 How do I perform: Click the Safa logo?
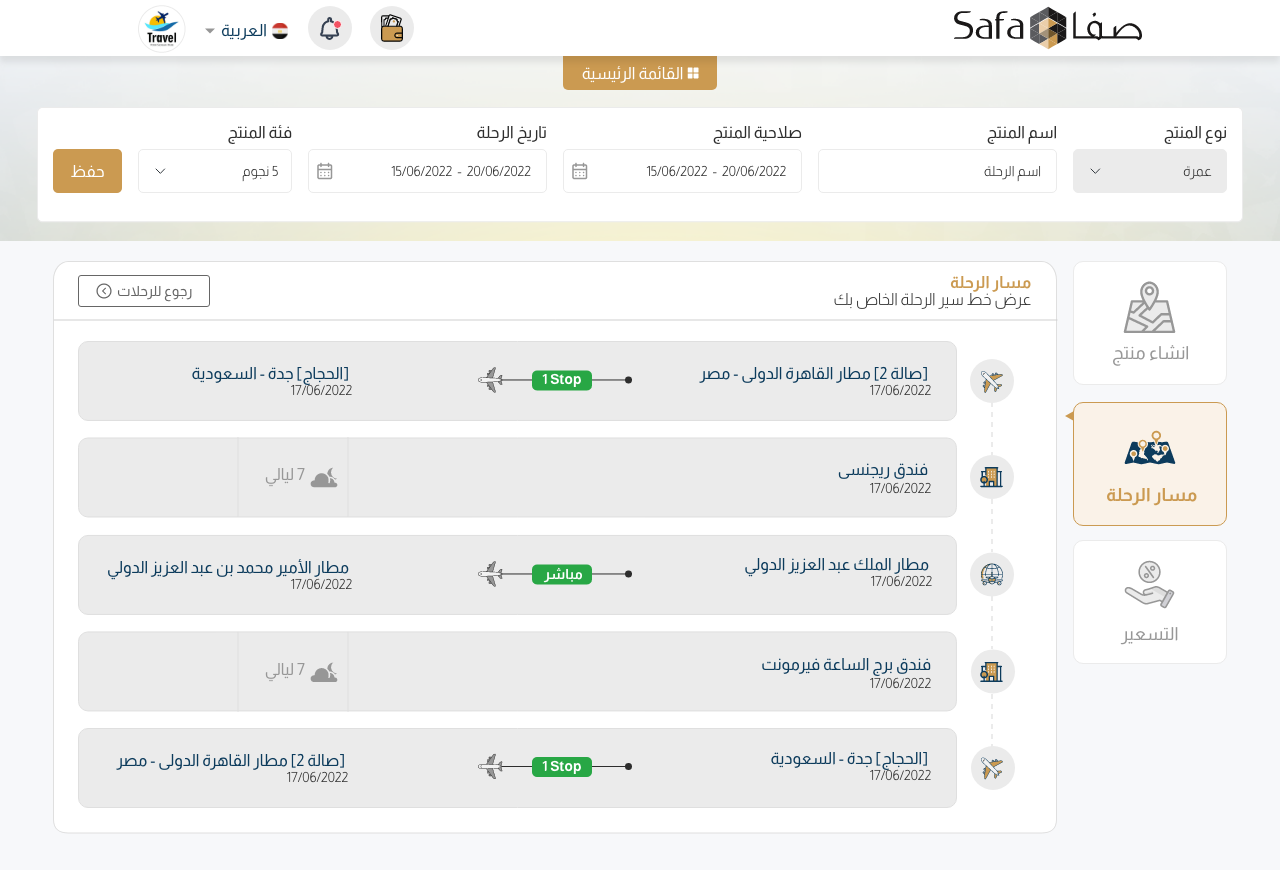(1047, 27)
